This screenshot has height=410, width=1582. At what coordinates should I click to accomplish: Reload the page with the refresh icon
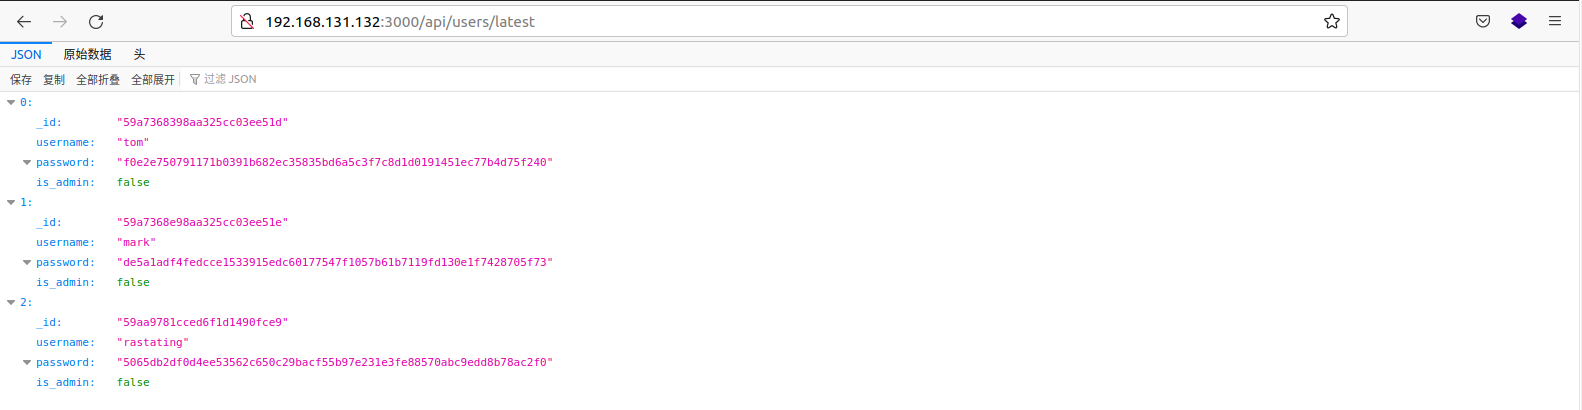(x=96, y=21)
